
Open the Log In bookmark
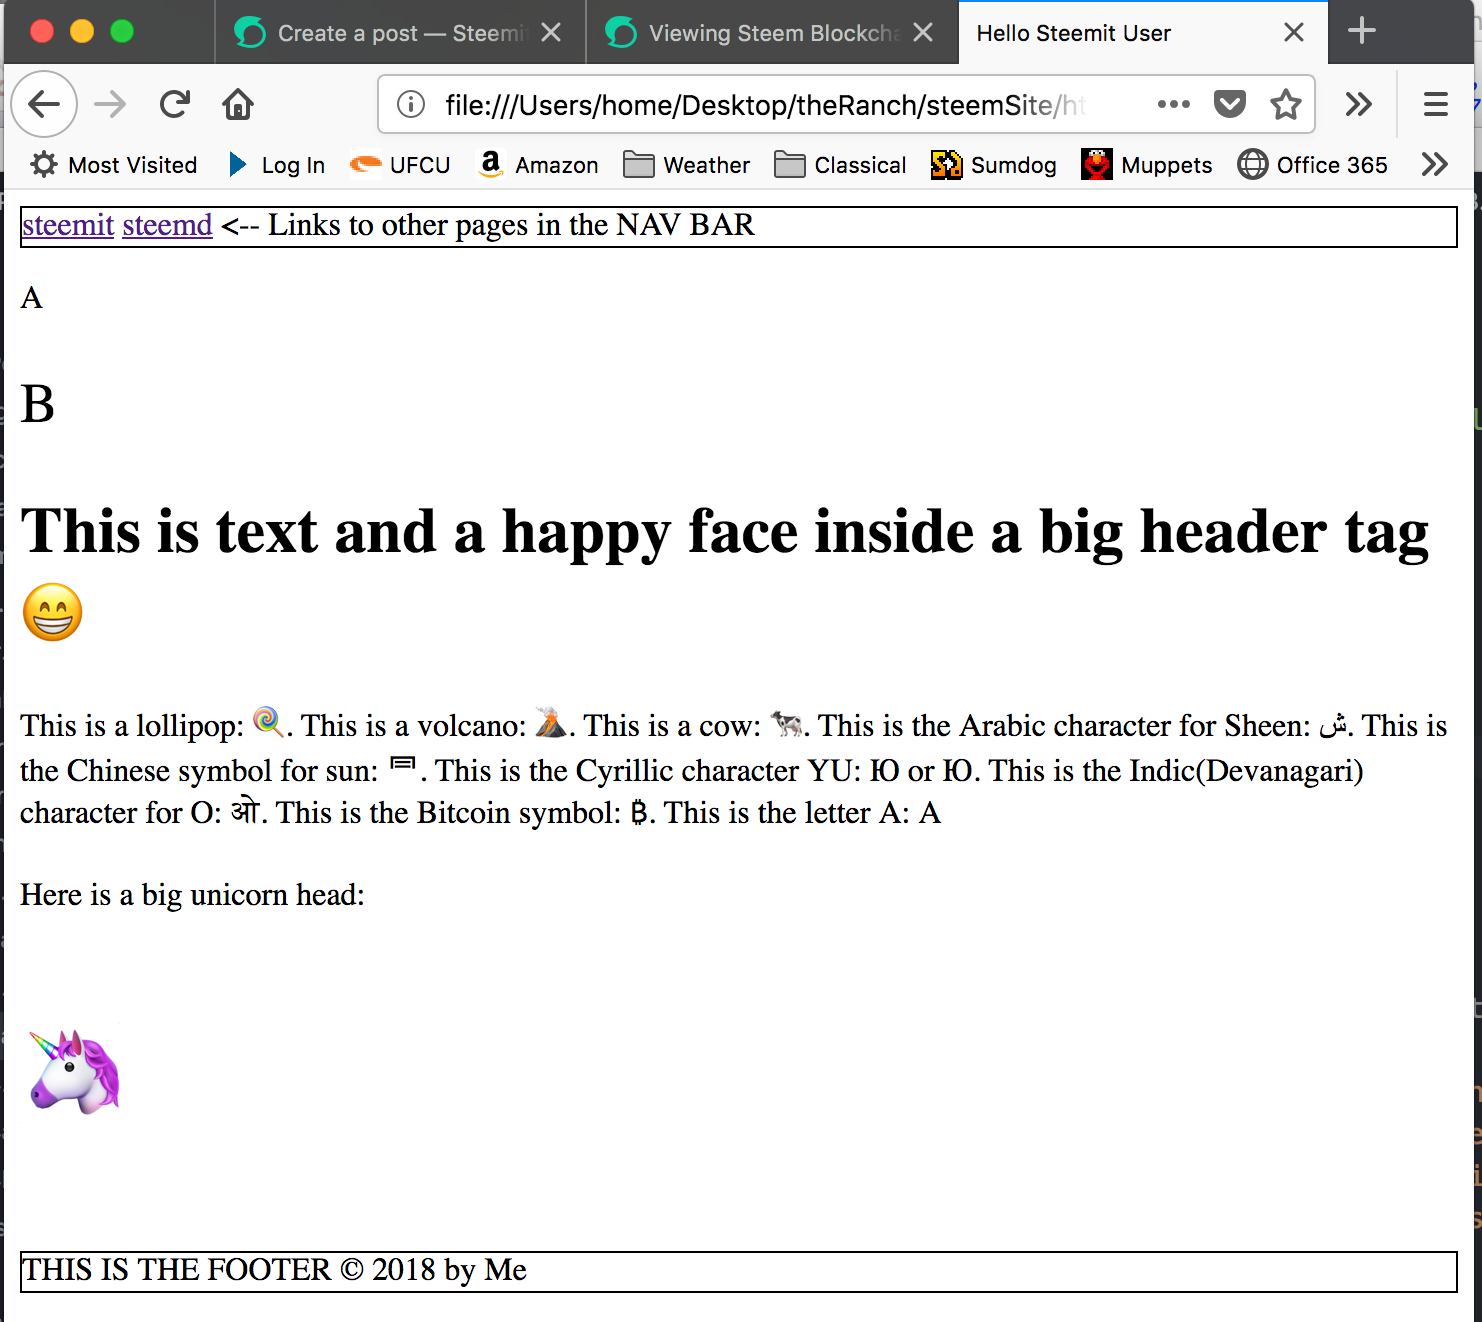point(276,165)
